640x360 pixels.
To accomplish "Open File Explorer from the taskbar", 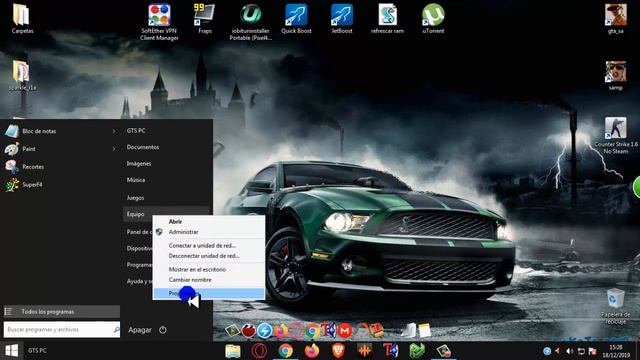I will point(233,351).
